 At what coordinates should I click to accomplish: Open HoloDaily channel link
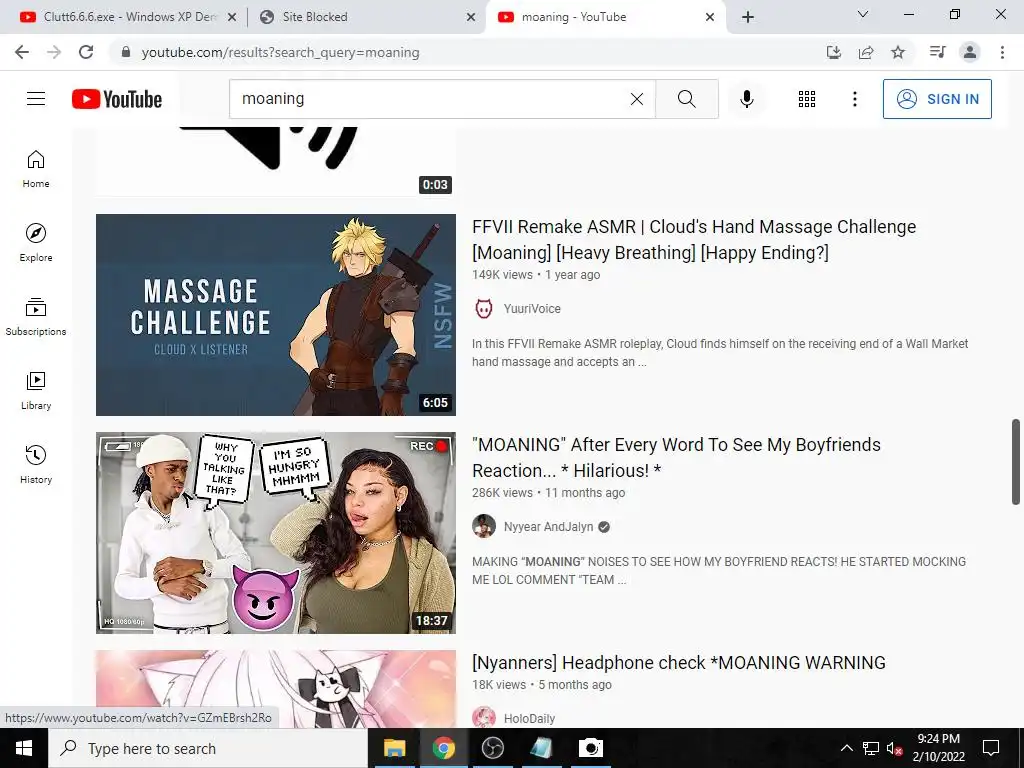pyautogui.click(x=529, y=718)
